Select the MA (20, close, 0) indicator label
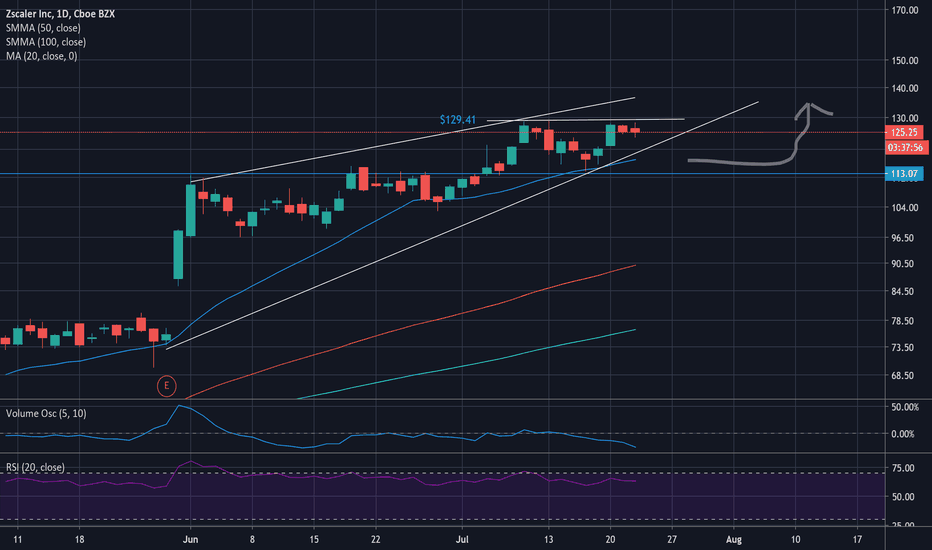932x550 pixels. click(x=42, y=56)
